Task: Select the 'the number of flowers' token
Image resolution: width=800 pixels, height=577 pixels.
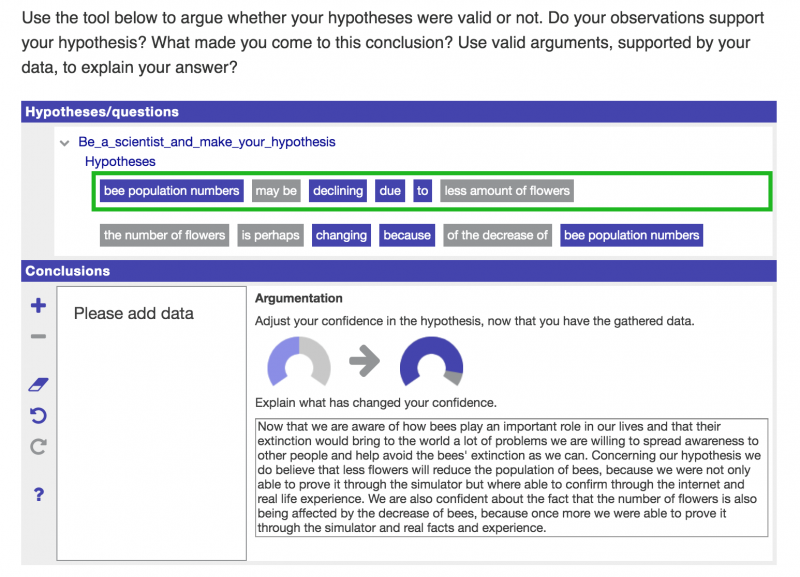Action: tap(164, 235)
